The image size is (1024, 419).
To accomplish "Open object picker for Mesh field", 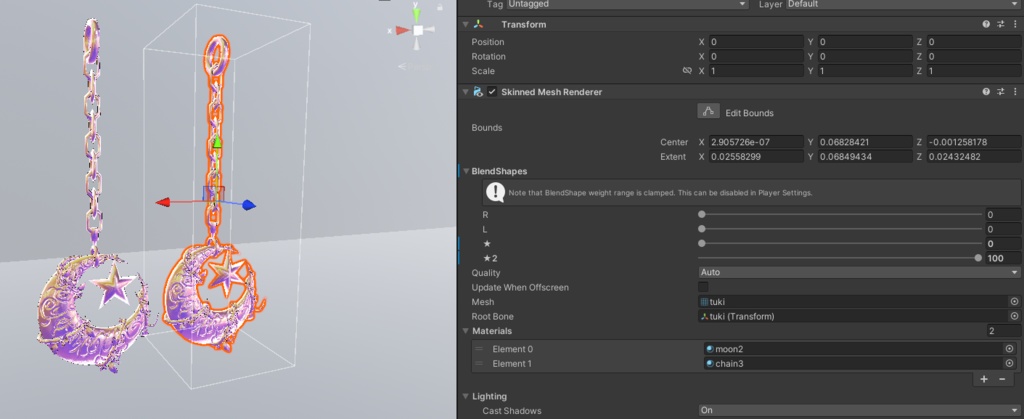I will [x=1014, y=302].
